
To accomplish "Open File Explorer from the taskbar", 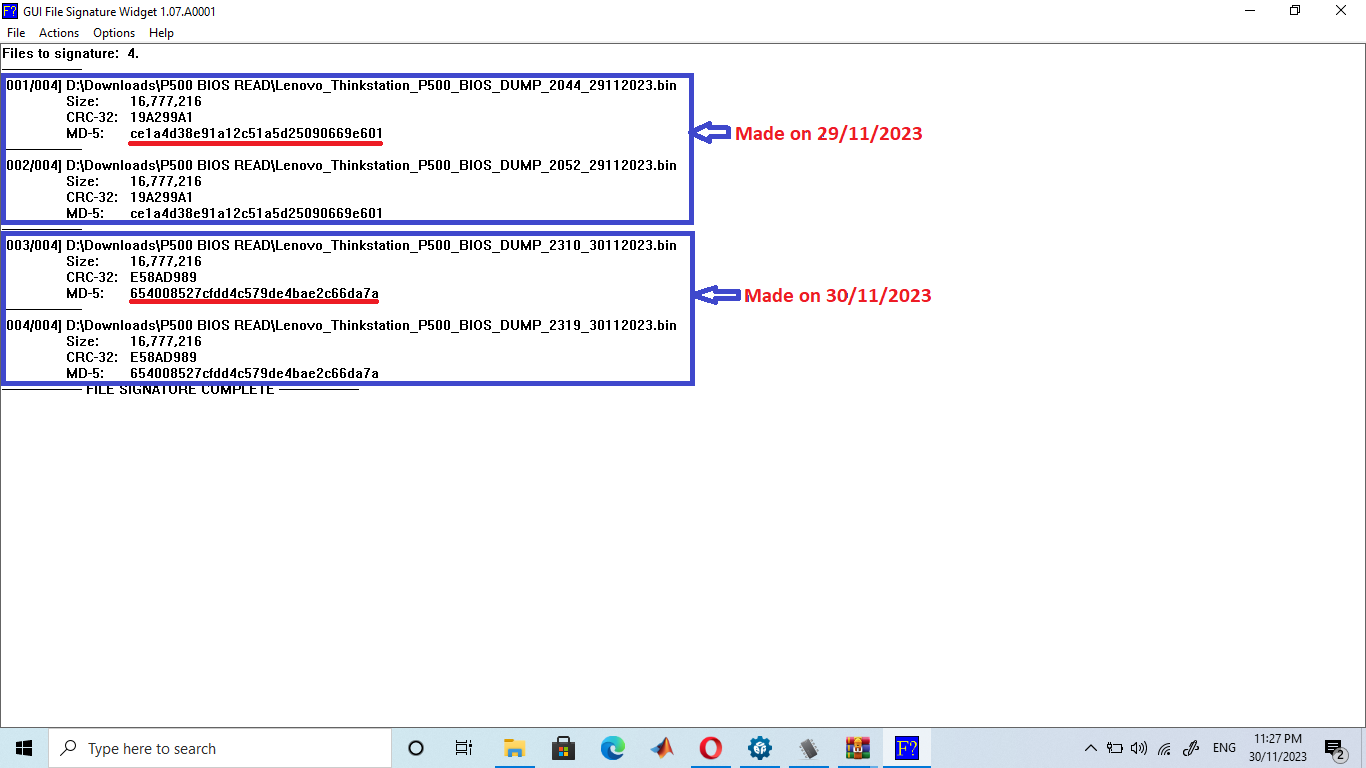I will 514,748.
